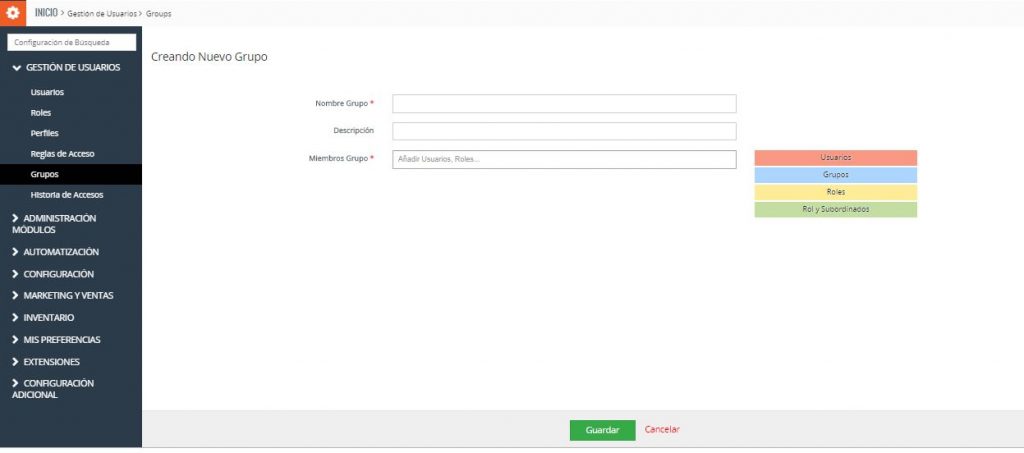Open Usuarios in the sidebar
Image resolution: width=1024 pixels, height=453 pixels.
point(47,92)
